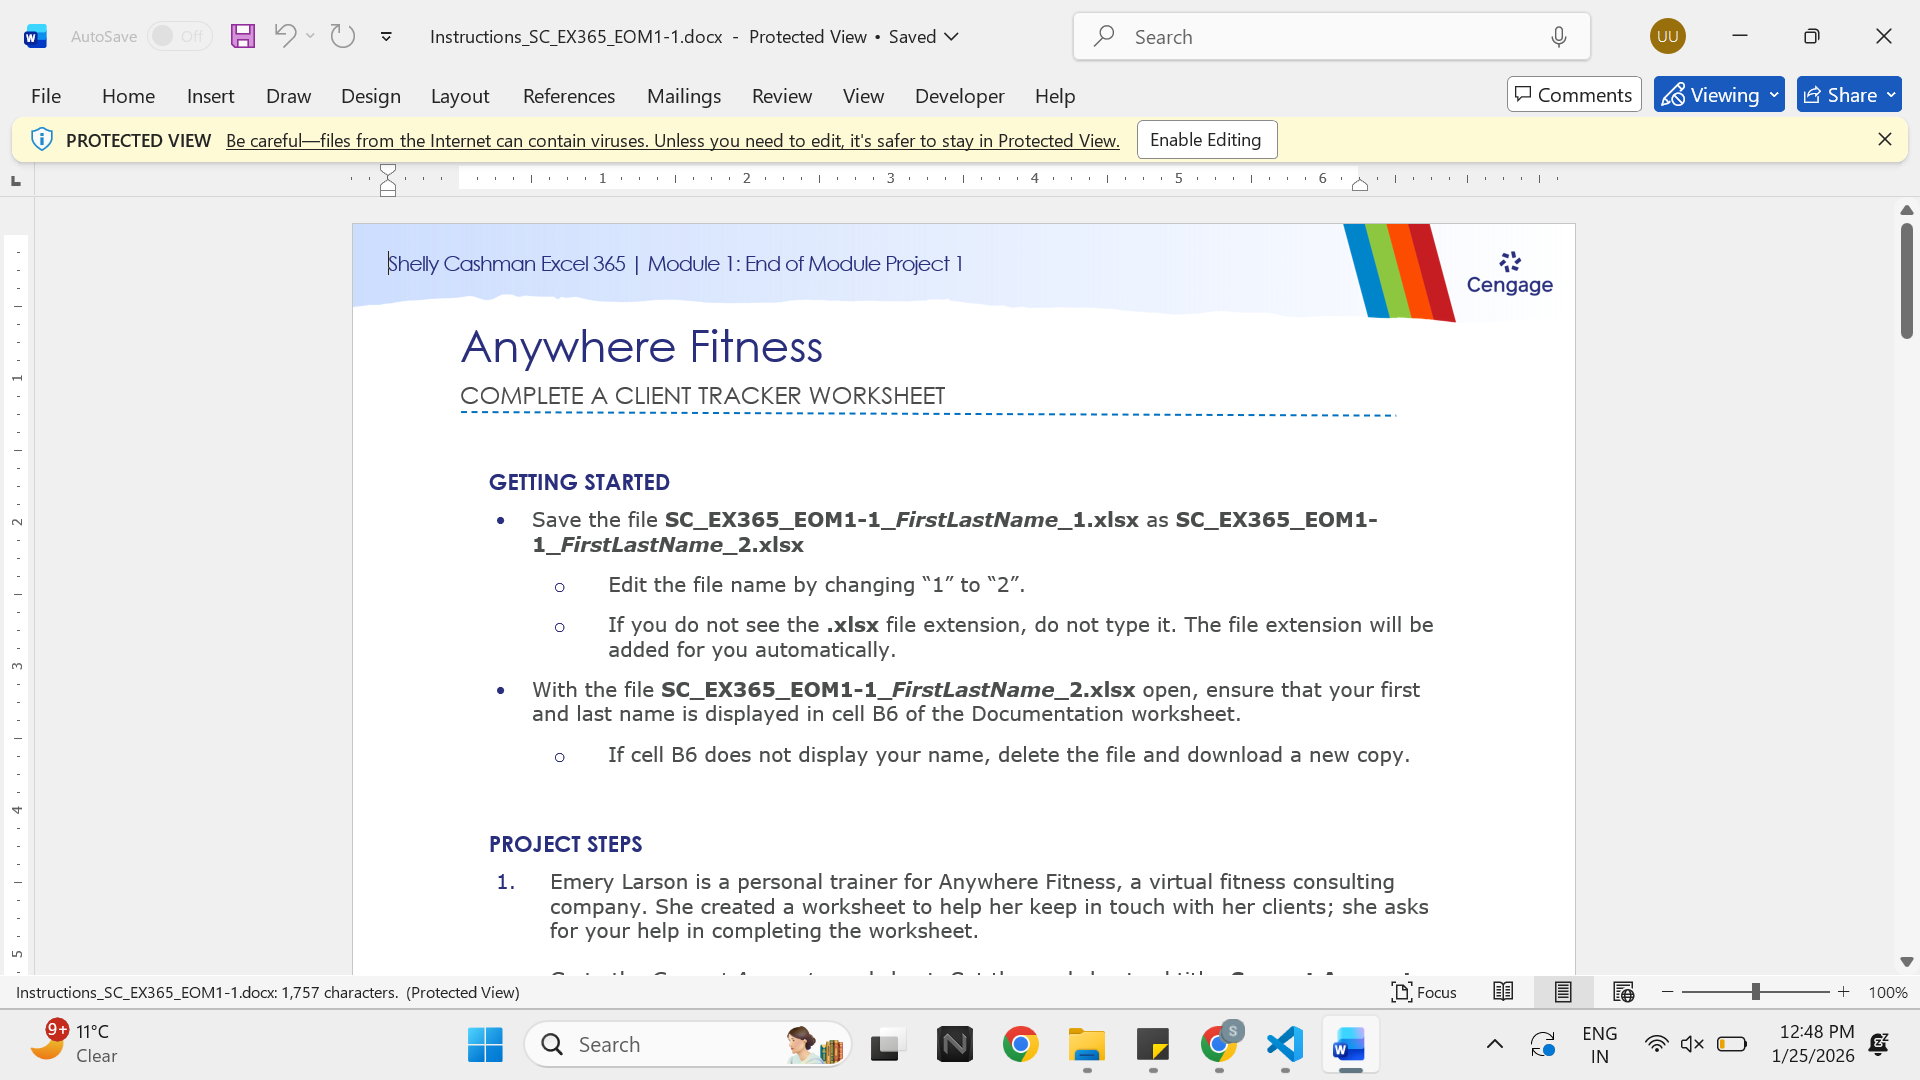The image size is (1920, 1080).
Task: Dismiss the Protected View message bar
Action: (x=1885, y=140)
